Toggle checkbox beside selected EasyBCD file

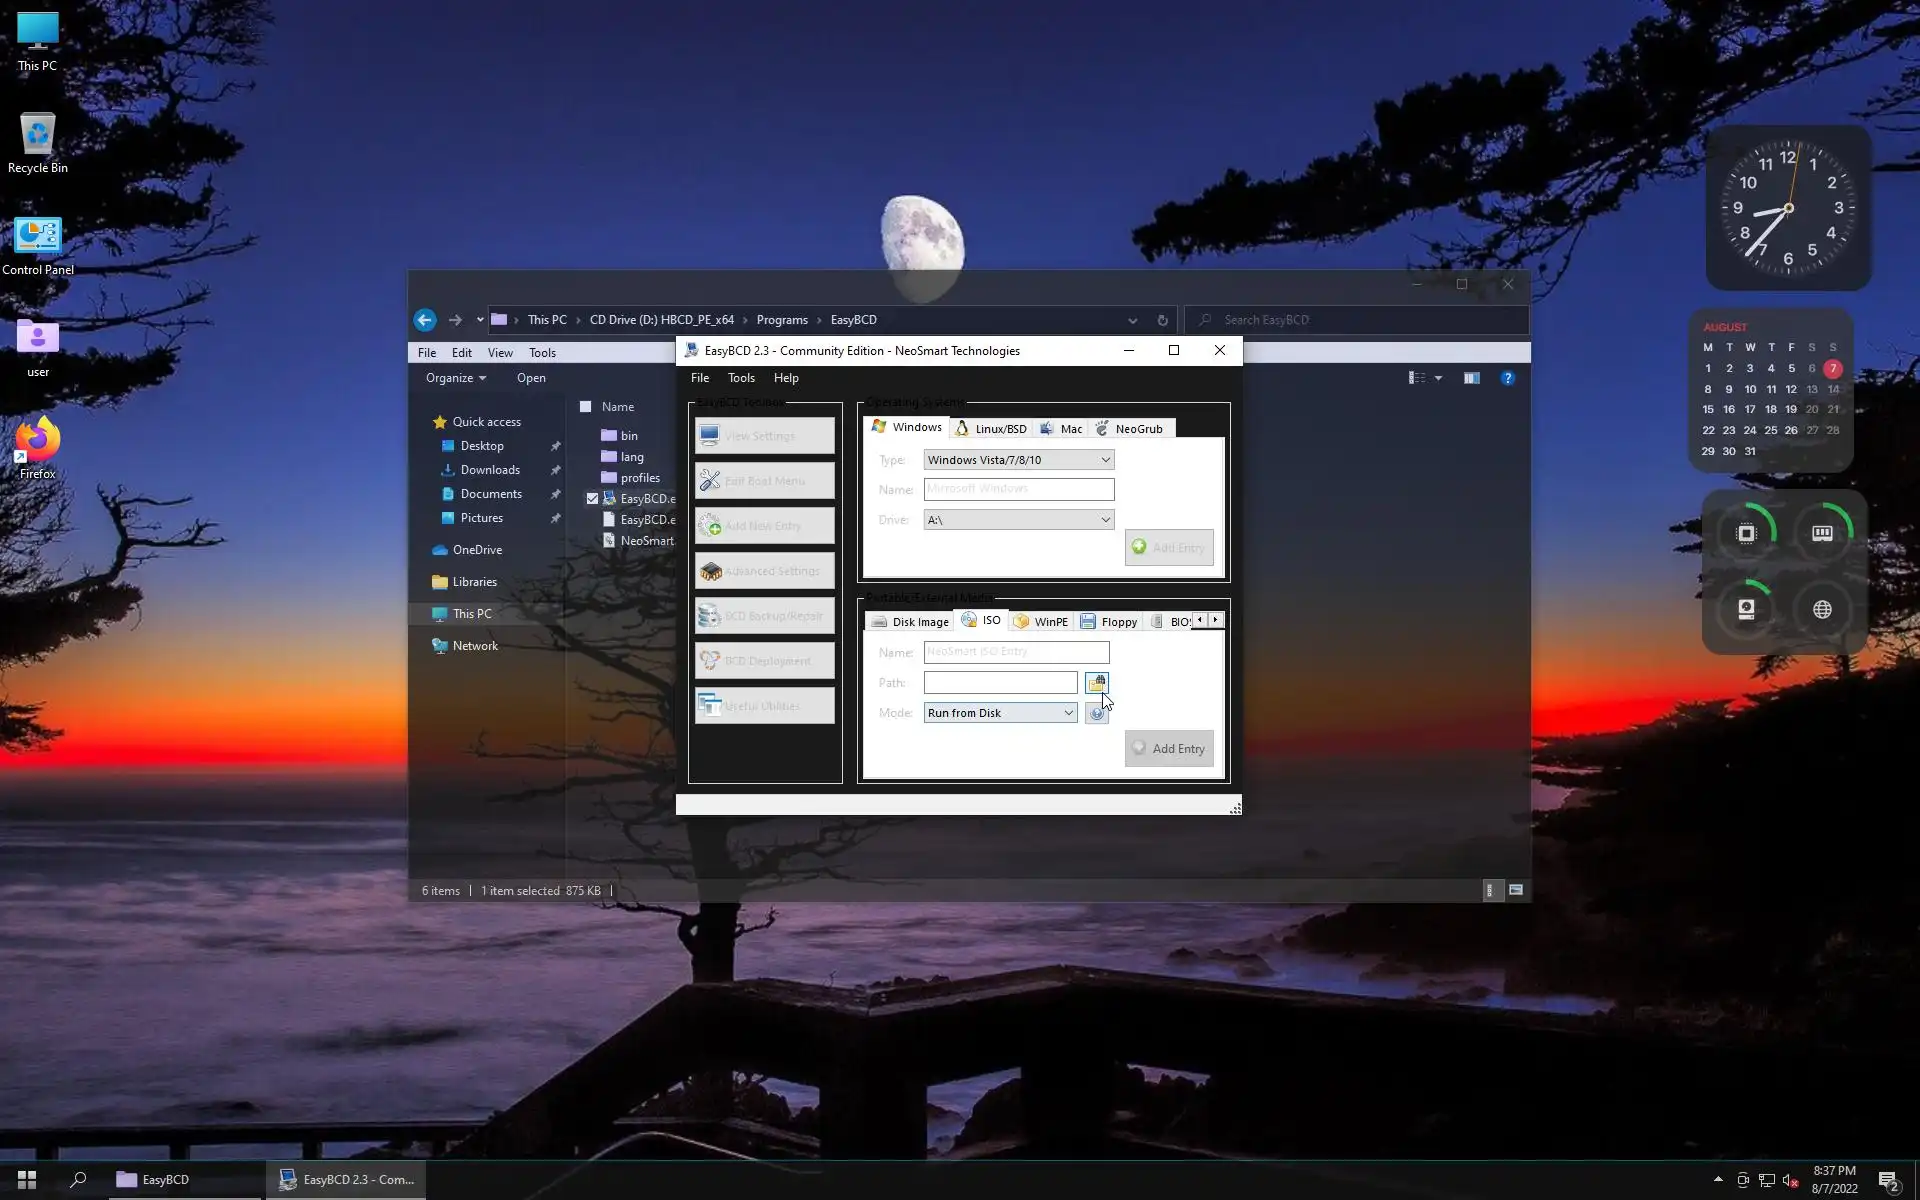pos(592,498)
